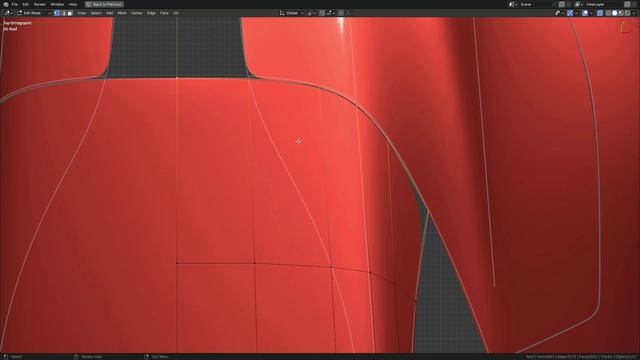This screenshot has width=640, height=360.
Task: Open viewport object visibility dropdown
Action: tap(559, 13)
